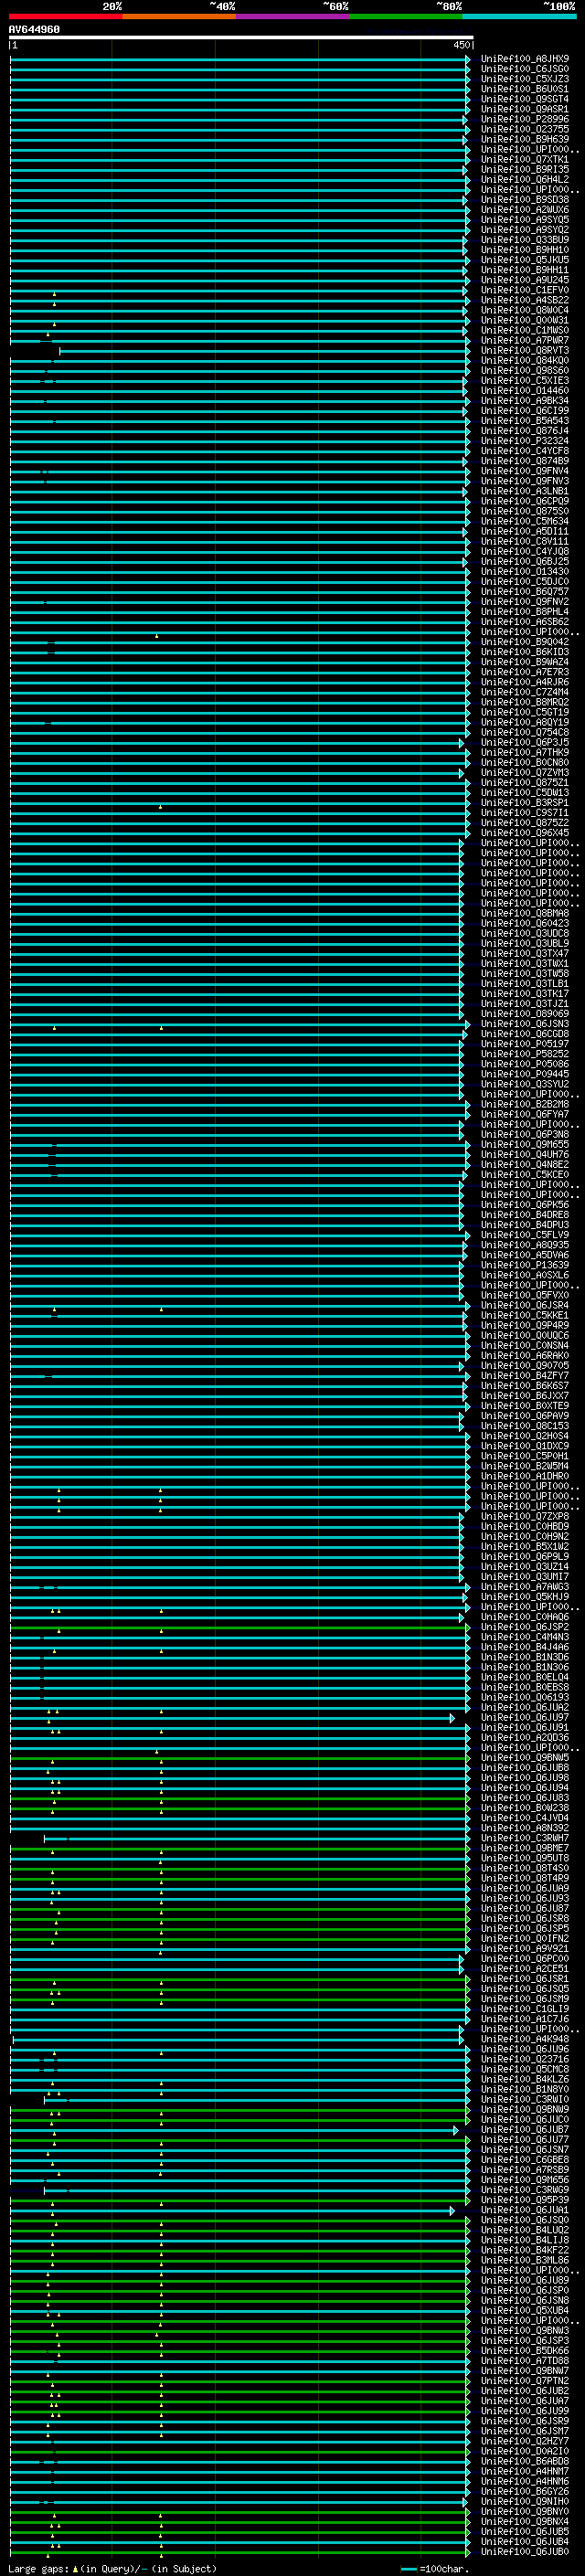Select the UniRef100_B9SD38 label
This screenshot has height=2576, width=585.
pos(525,200)
